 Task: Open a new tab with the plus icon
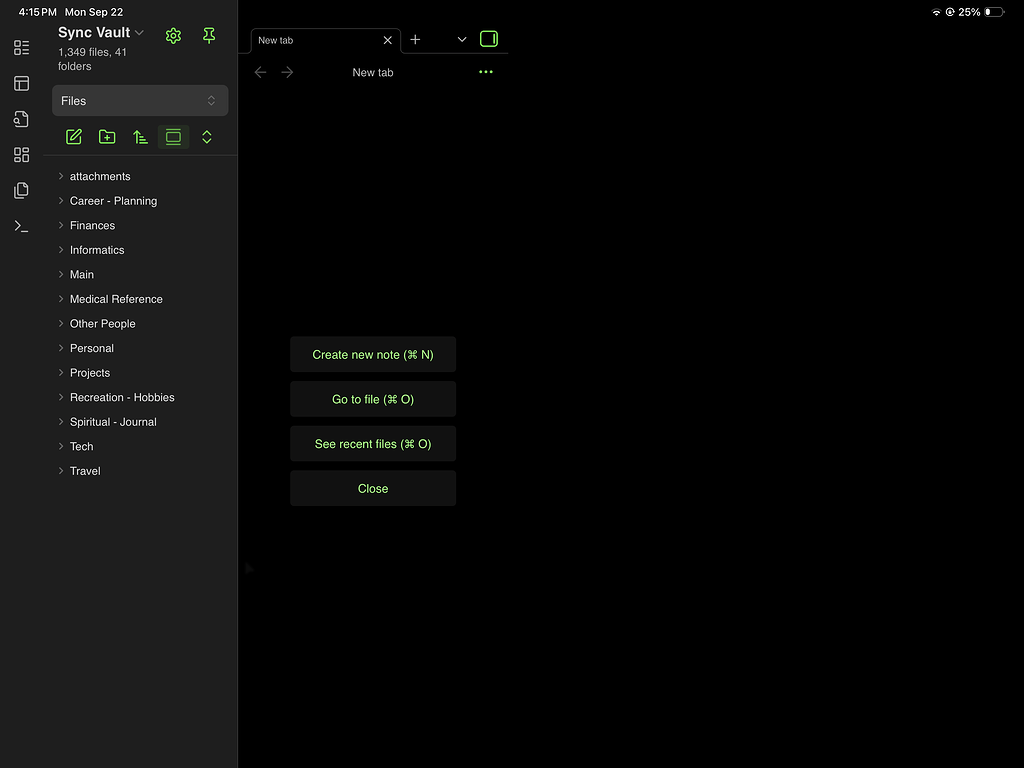[415, 40]
